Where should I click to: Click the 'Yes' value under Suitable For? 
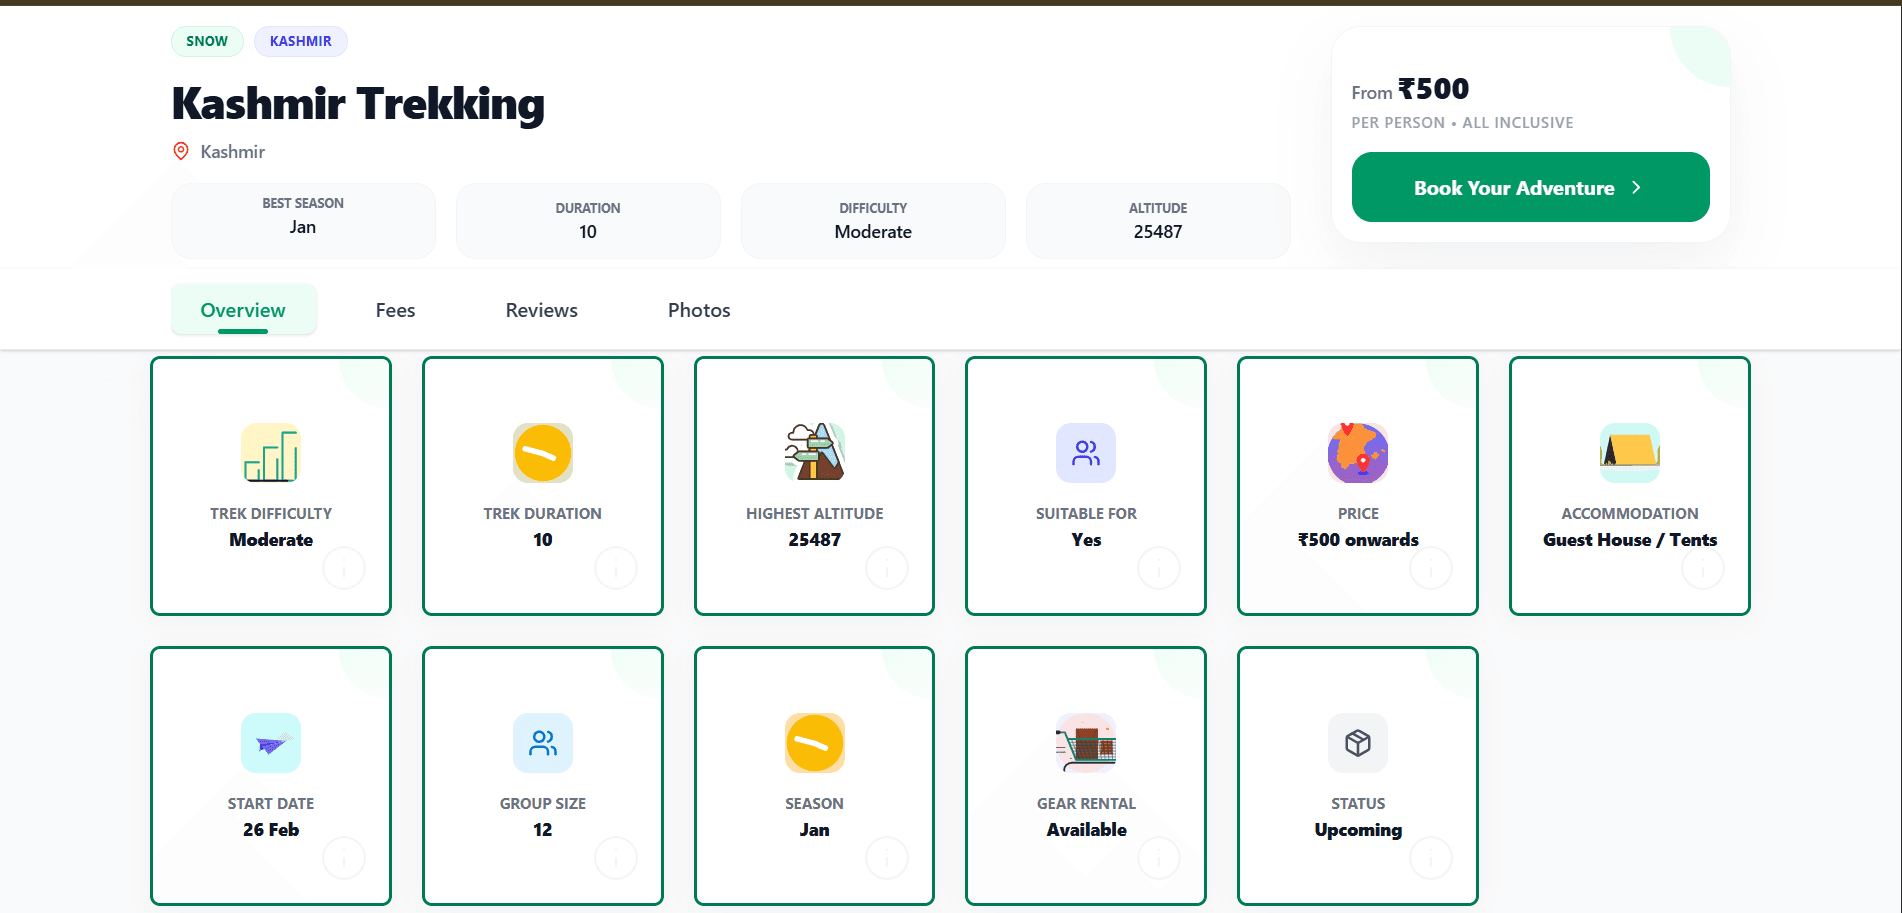(1086, 540)
